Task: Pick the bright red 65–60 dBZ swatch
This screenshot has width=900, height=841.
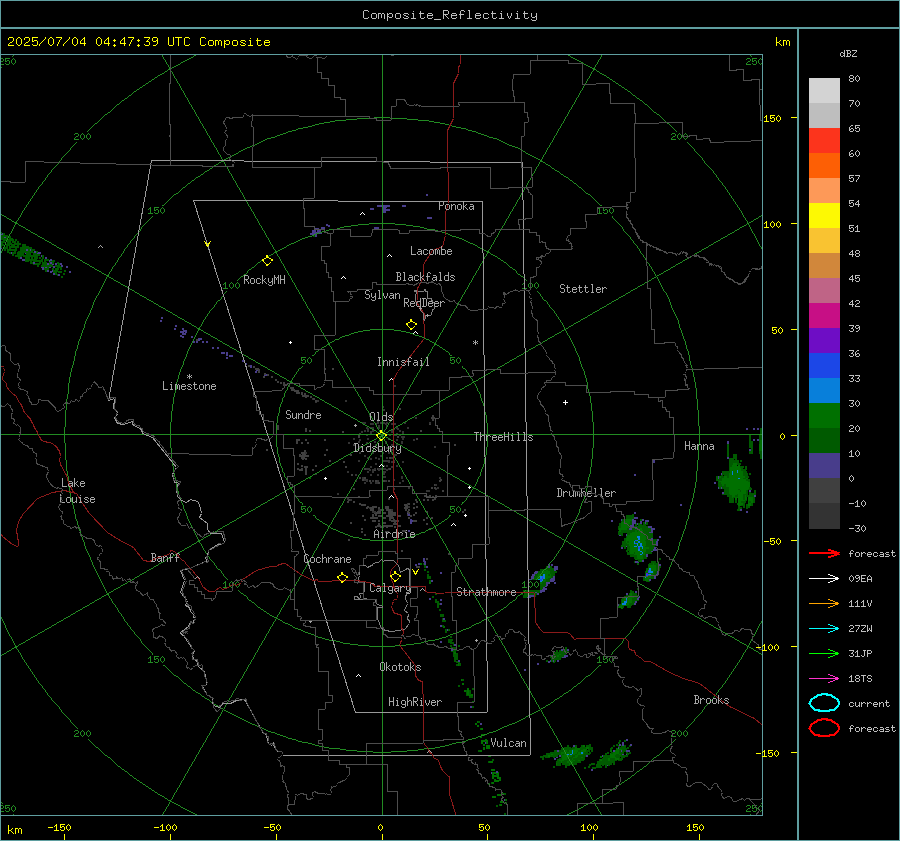Action: coord(824,141)
